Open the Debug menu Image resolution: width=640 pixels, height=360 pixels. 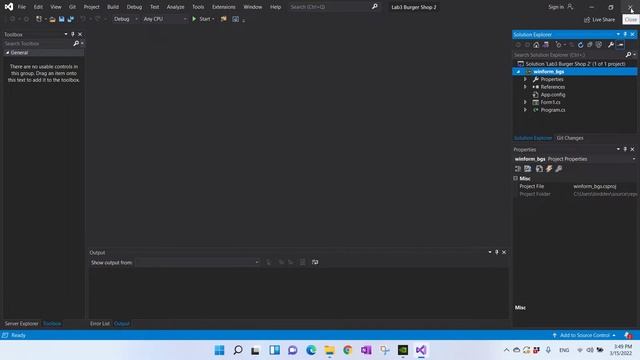coord(134,7)
